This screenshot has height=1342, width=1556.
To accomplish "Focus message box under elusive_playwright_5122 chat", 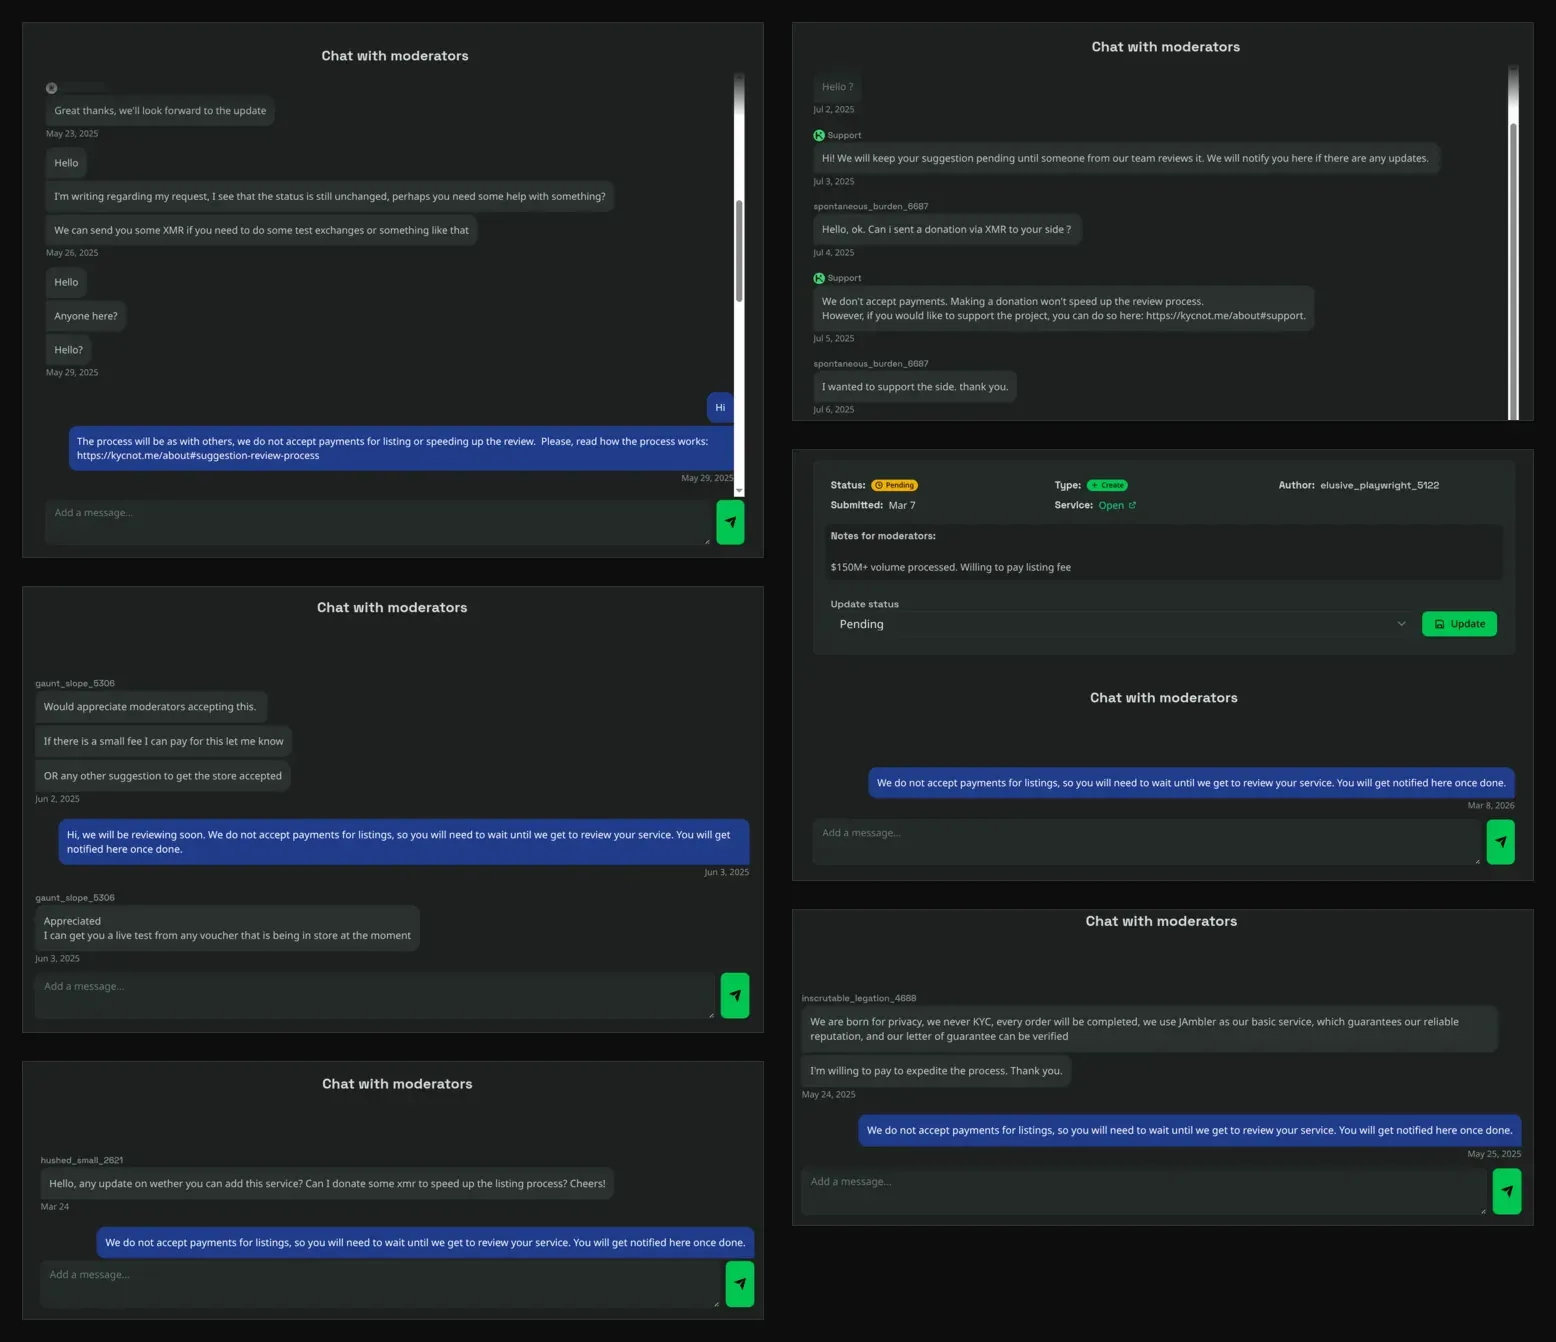I will point(1147,842).
